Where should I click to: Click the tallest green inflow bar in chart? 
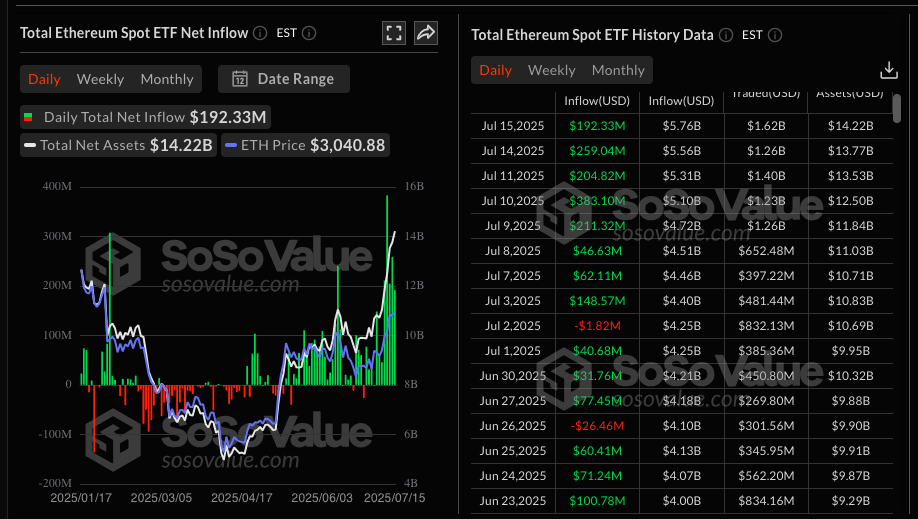(387, 290)
